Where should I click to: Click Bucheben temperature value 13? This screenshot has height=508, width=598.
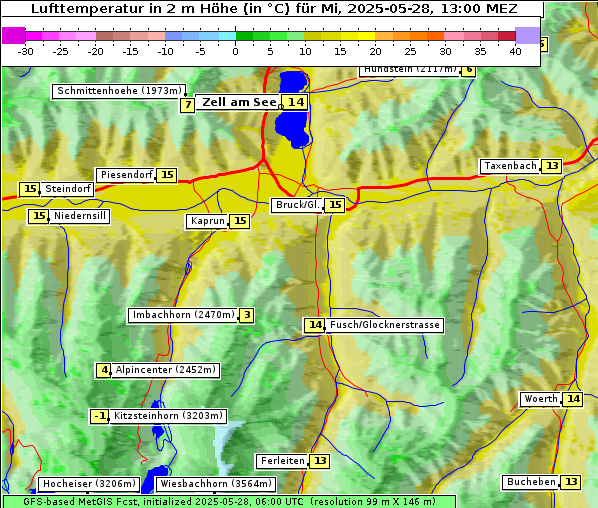pos(571,482)
